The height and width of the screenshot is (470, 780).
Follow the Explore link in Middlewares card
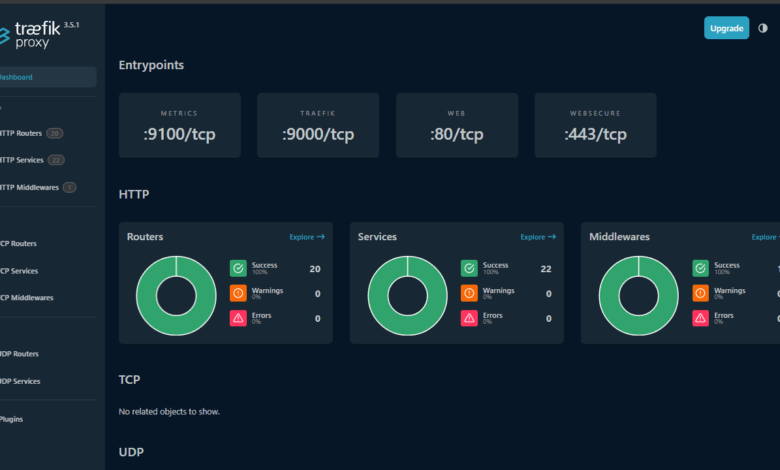(x=766, y=237)
